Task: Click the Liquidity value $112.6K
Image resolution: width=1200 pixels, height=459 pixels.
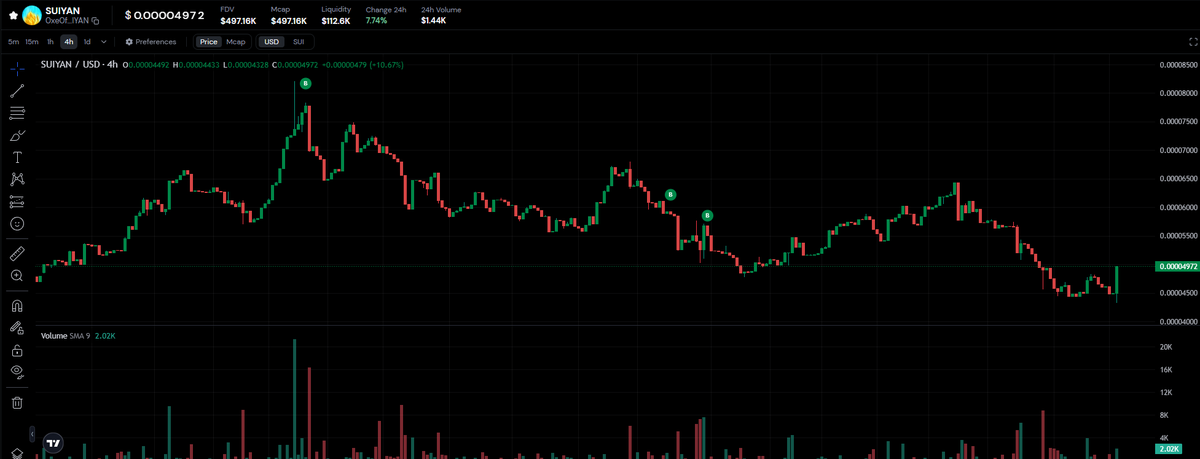Action: pos(336,20)
